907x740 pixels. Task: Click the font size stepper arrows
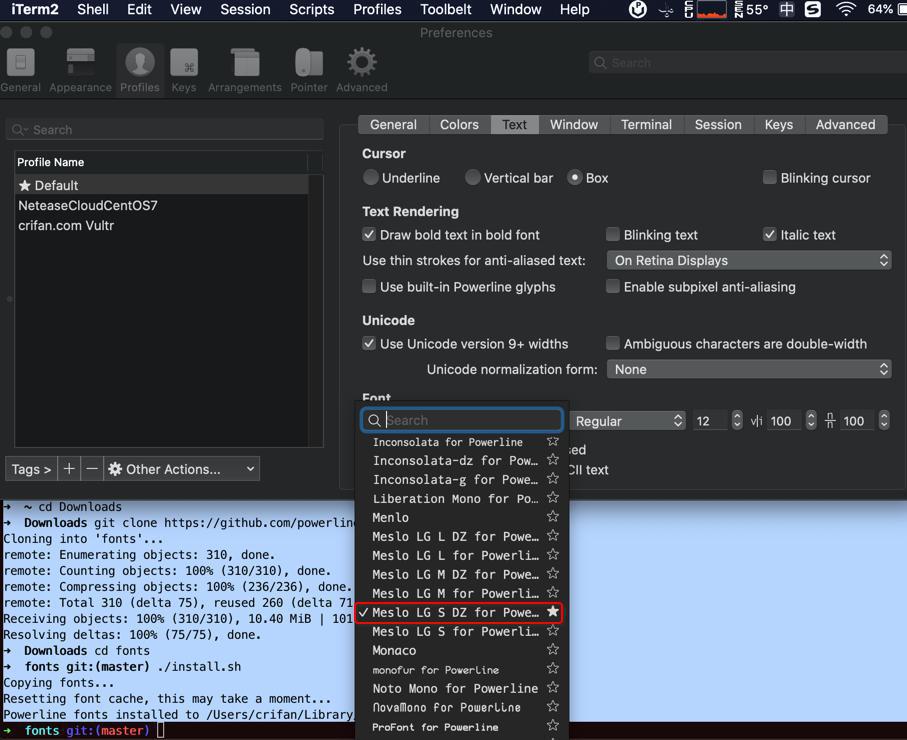(737, 420)
